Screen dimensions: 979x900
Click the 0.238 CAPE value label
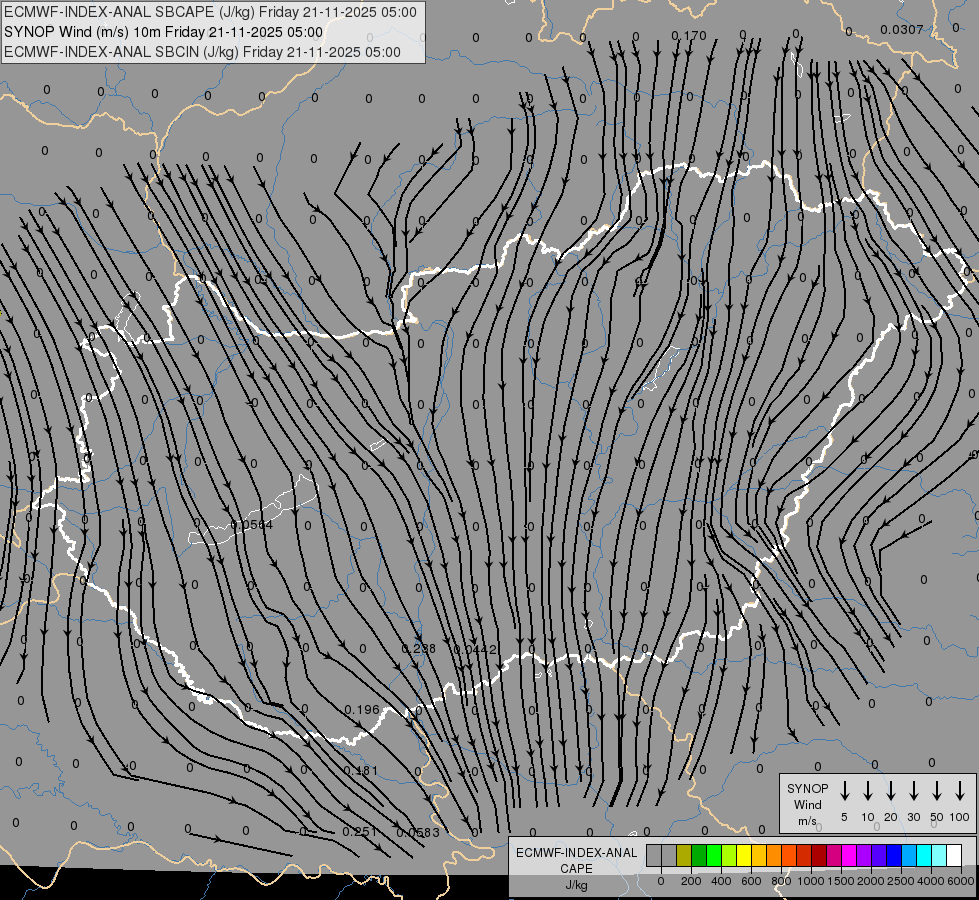[x=419, y=649]
